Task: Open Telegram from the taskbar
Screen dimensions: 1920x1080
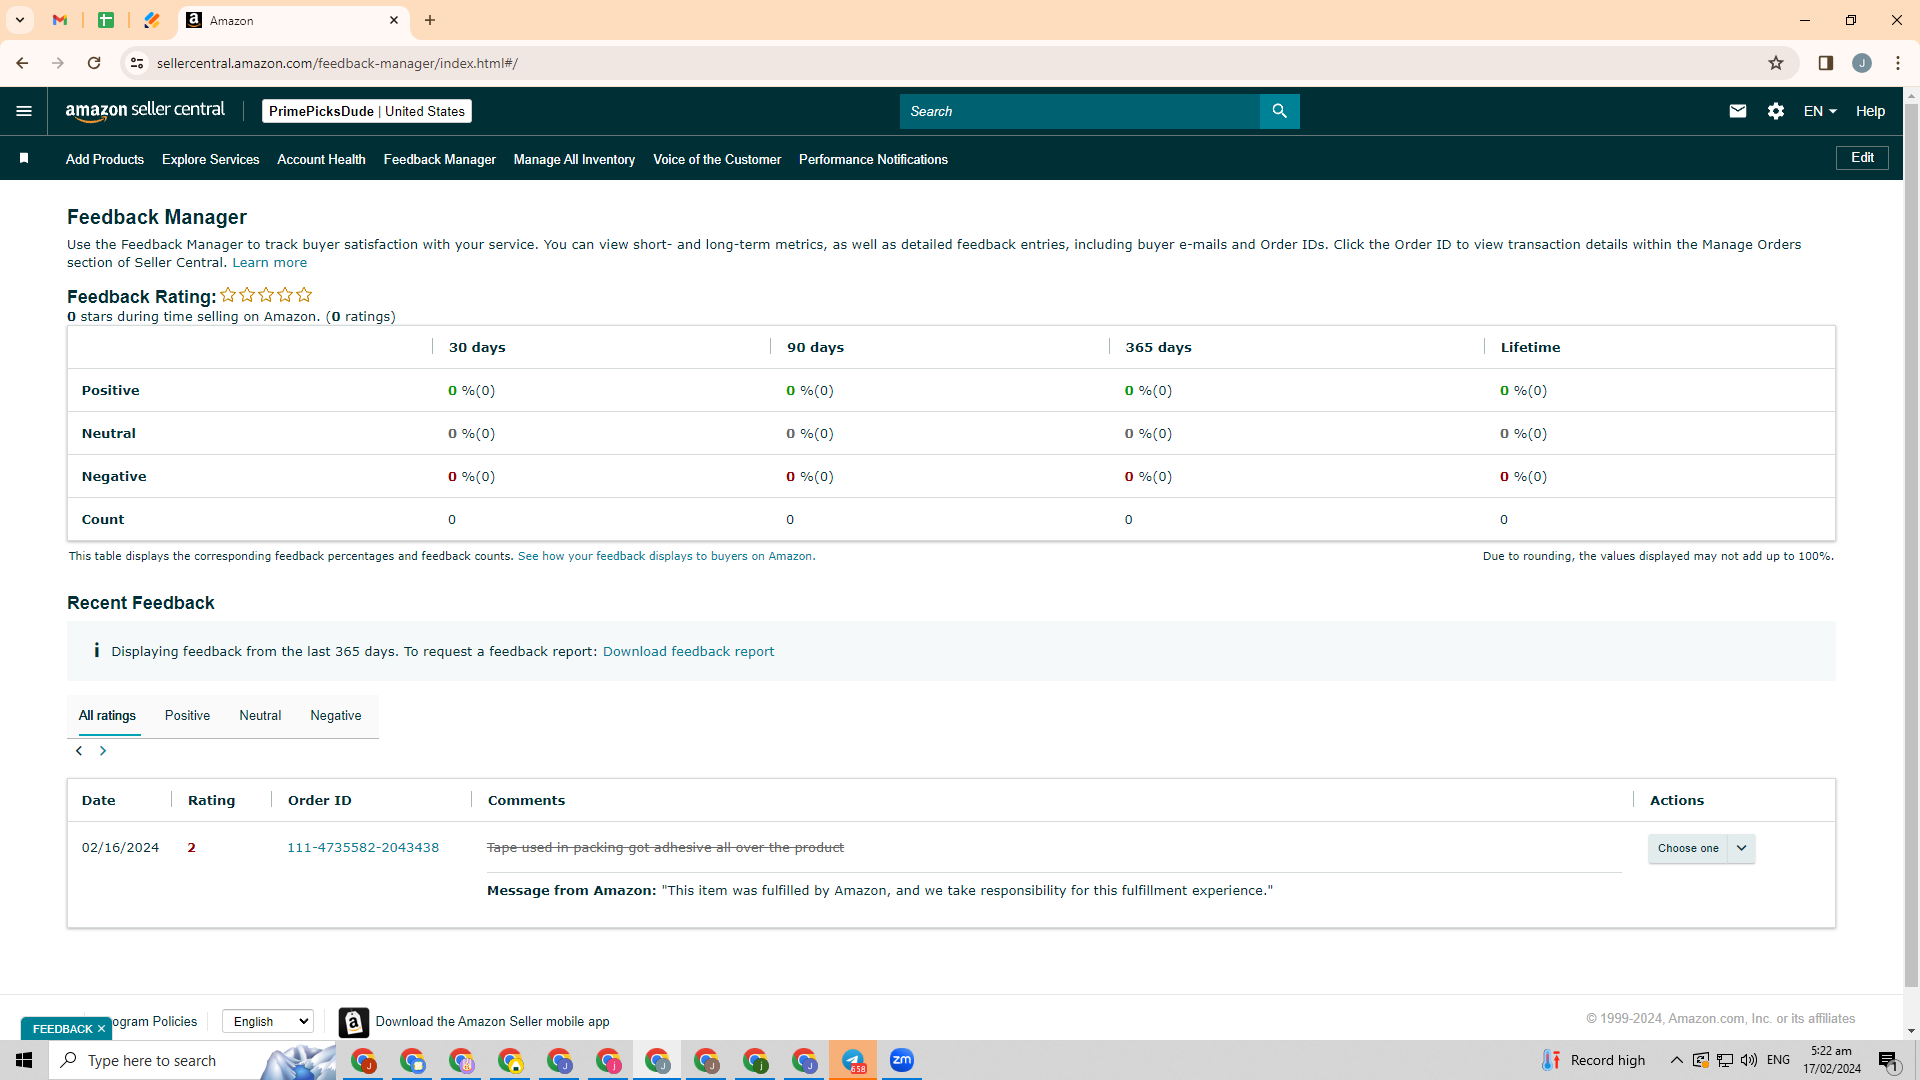Action: coord(853,1060)
